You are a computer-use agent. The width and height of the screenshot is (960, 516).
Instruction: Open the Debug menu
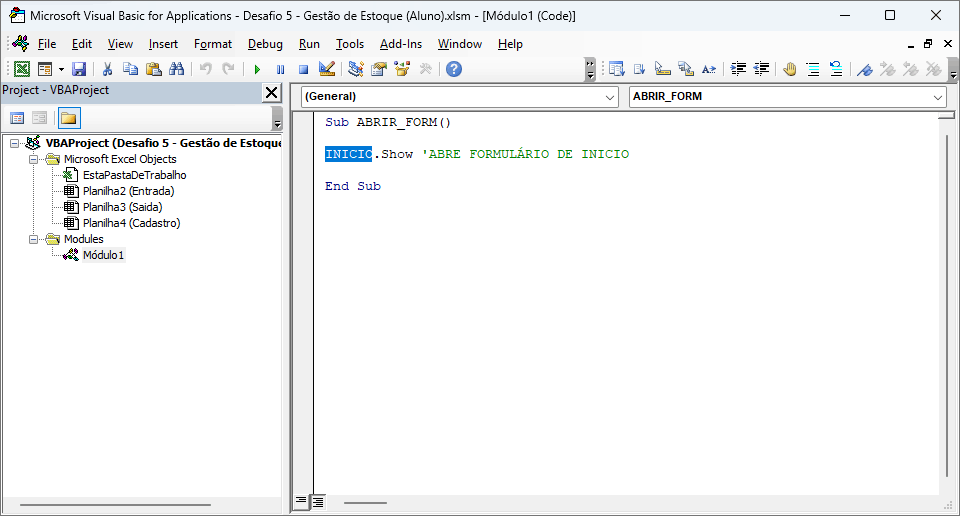(x=265, y=44)
